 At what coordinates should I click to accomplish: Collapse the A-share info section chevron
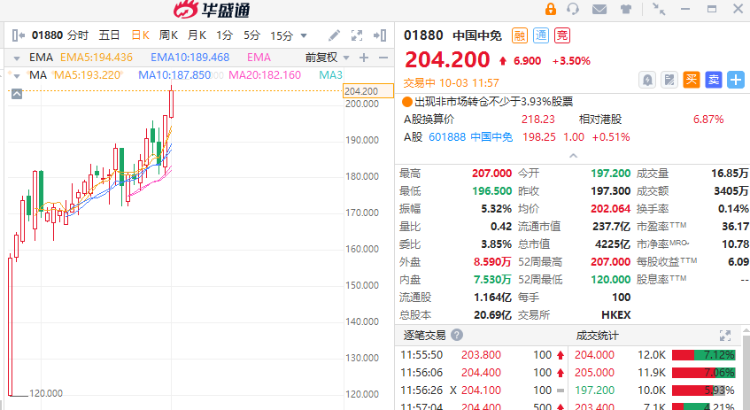[572, 155]
